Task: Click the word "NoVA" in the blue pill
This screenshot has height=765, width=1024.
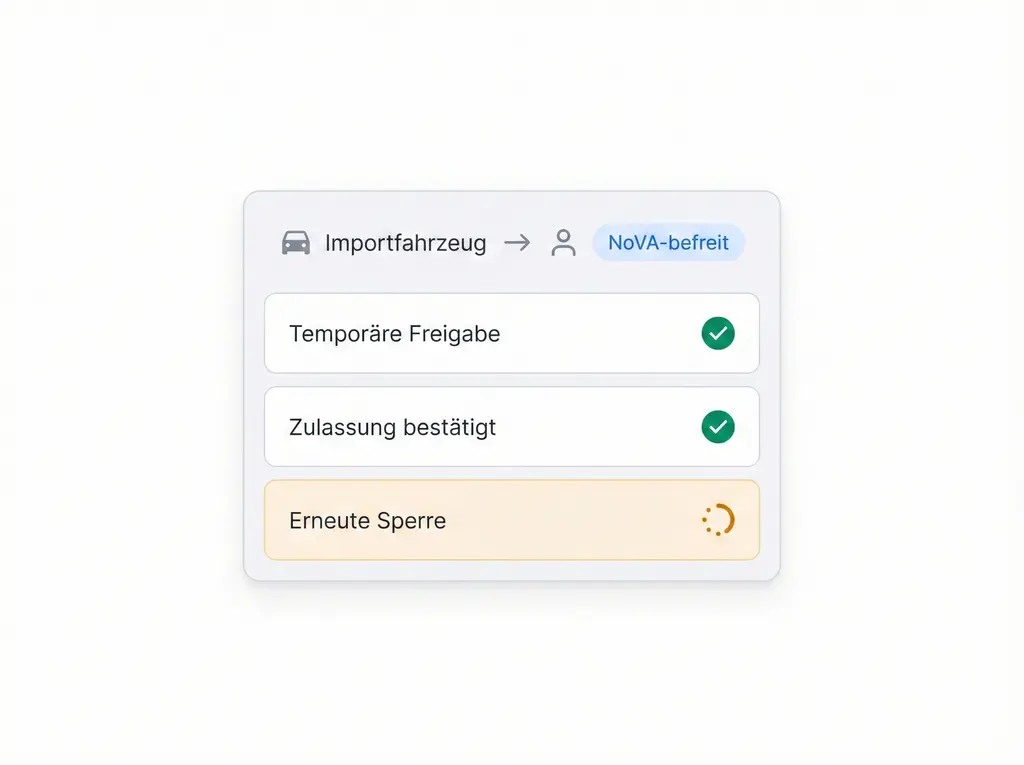Action: tap(634, 243)
